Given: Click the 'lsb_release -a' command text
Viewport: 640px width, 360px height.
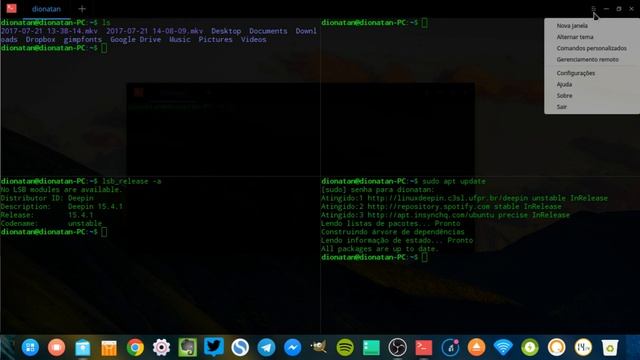Looking at the screenshot, I should [x=131, y=181].
